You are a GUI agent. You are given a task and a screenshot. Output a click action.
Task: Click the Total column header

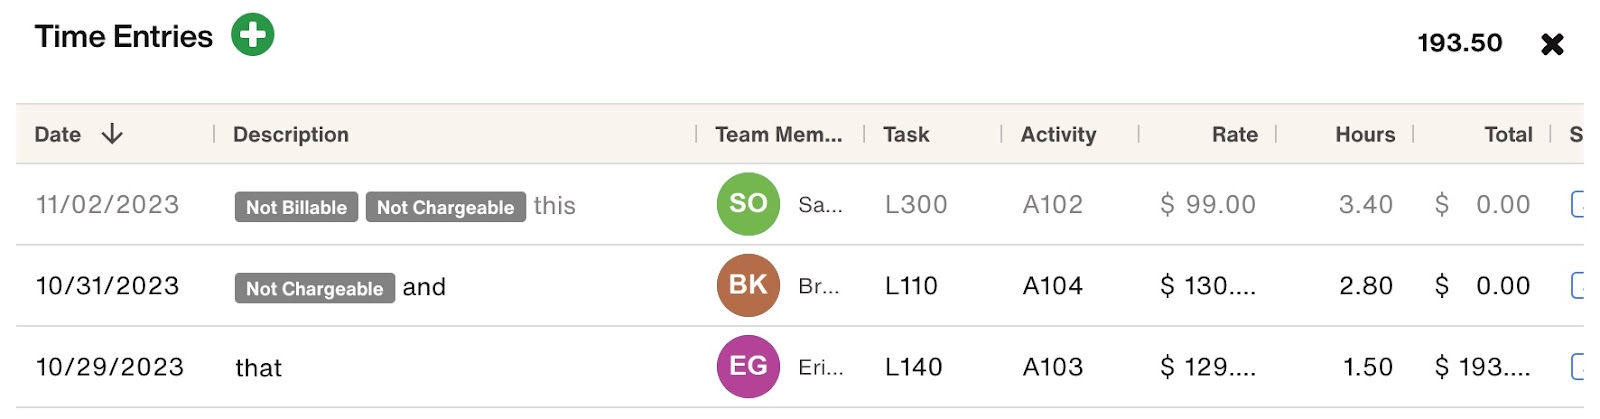1508,134
